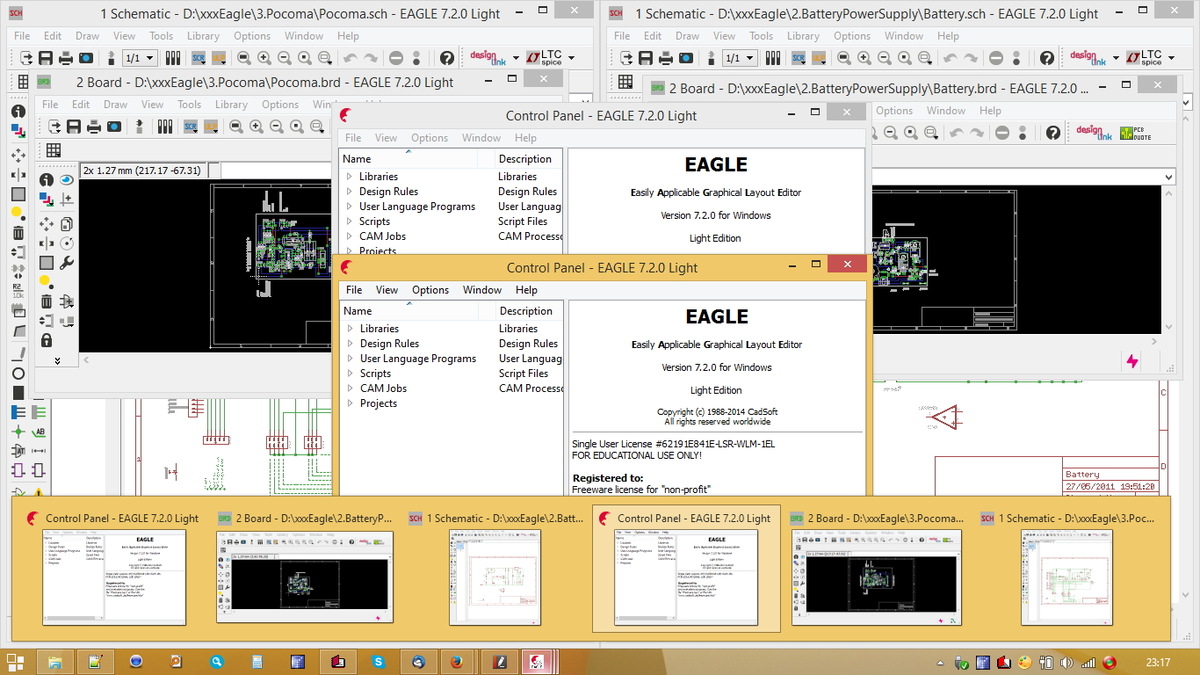This screenshot has width=1200, height=675.
Task: Open Help menu in front Control Panel
Action: click(527, 290)
